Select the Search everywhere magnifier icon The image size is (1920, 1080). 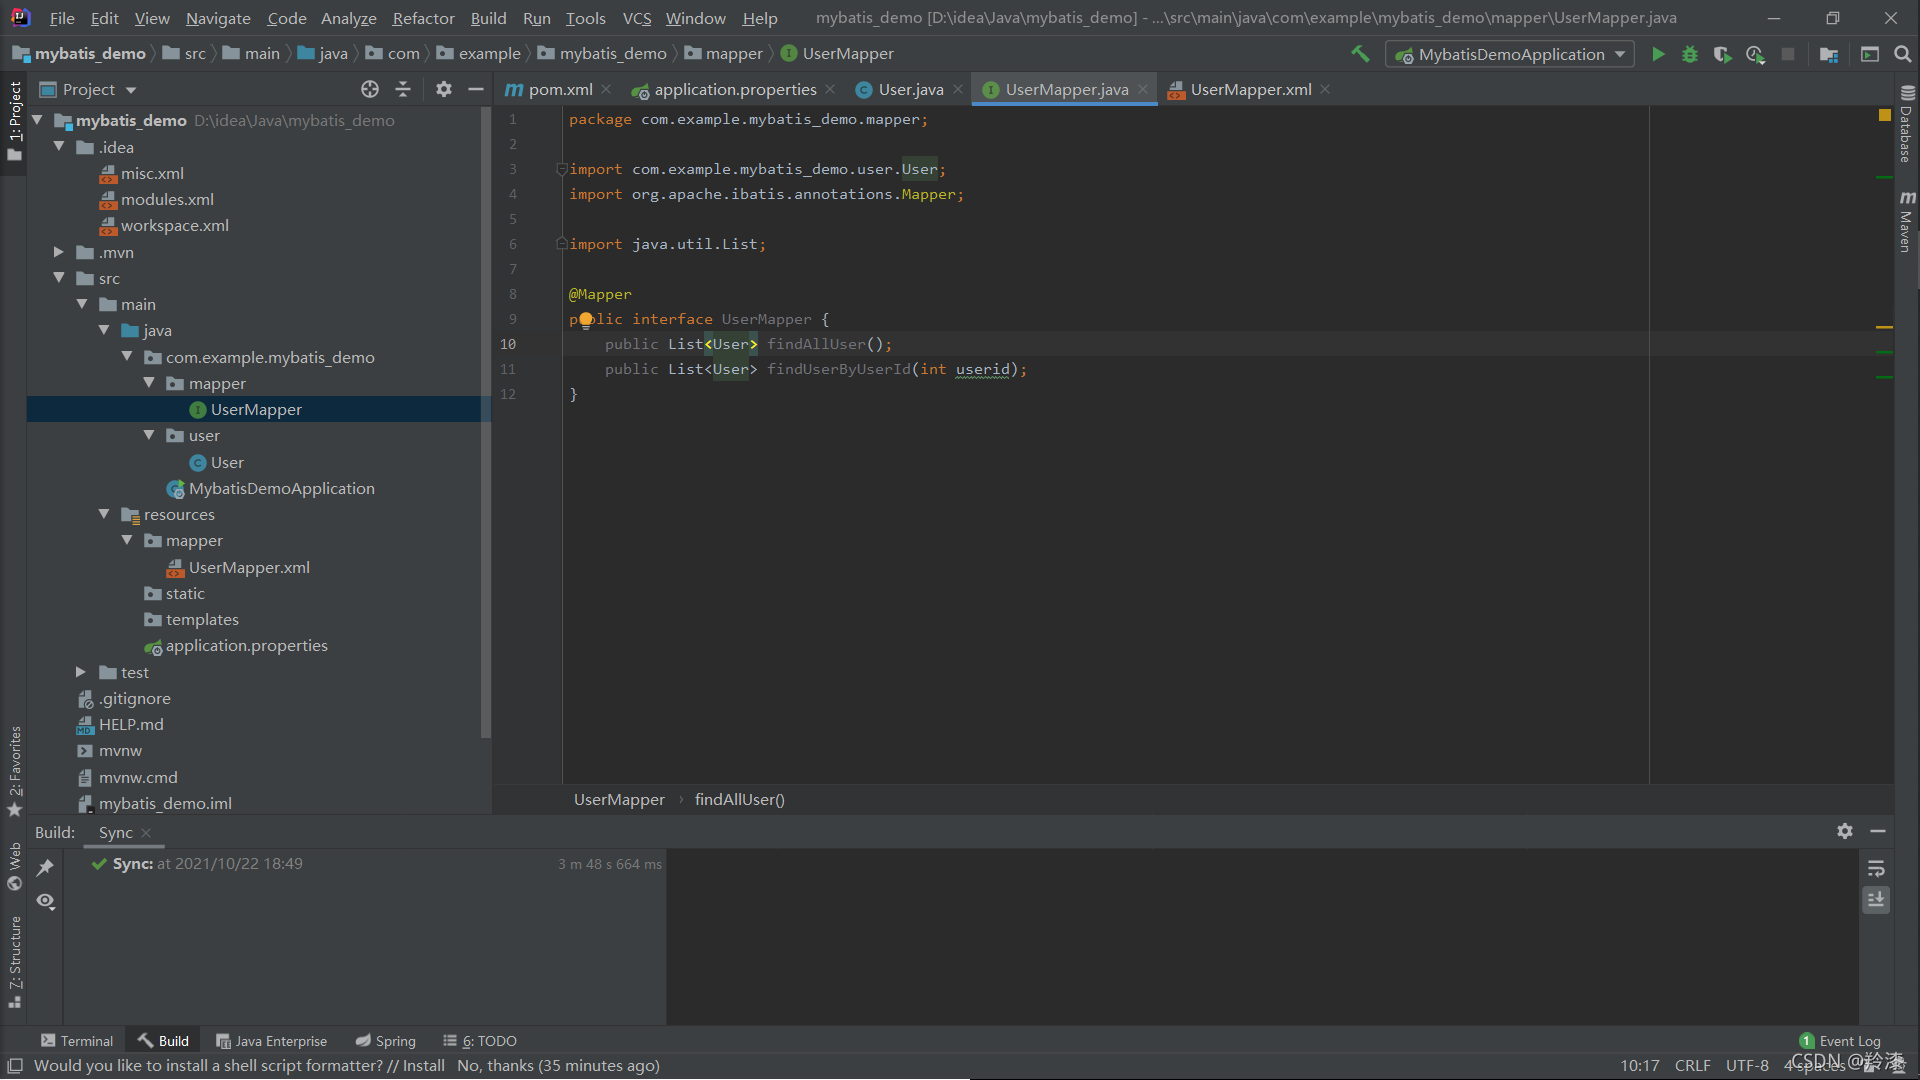point(1903,54)
